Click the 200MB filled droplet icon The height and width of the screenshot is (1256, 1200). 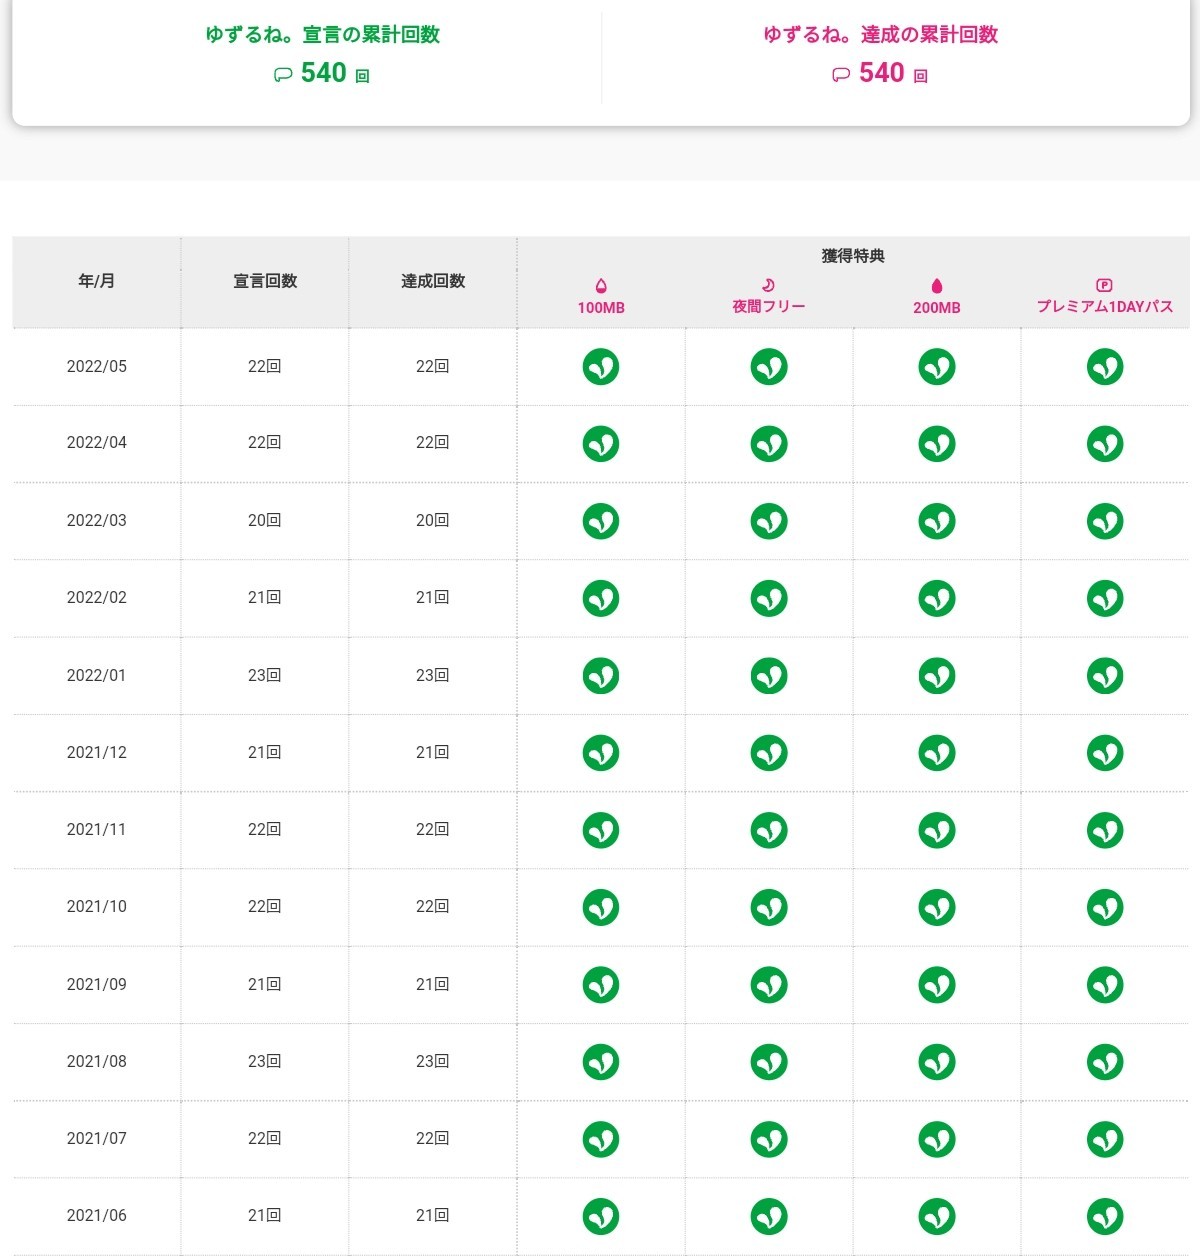point(937,286)
